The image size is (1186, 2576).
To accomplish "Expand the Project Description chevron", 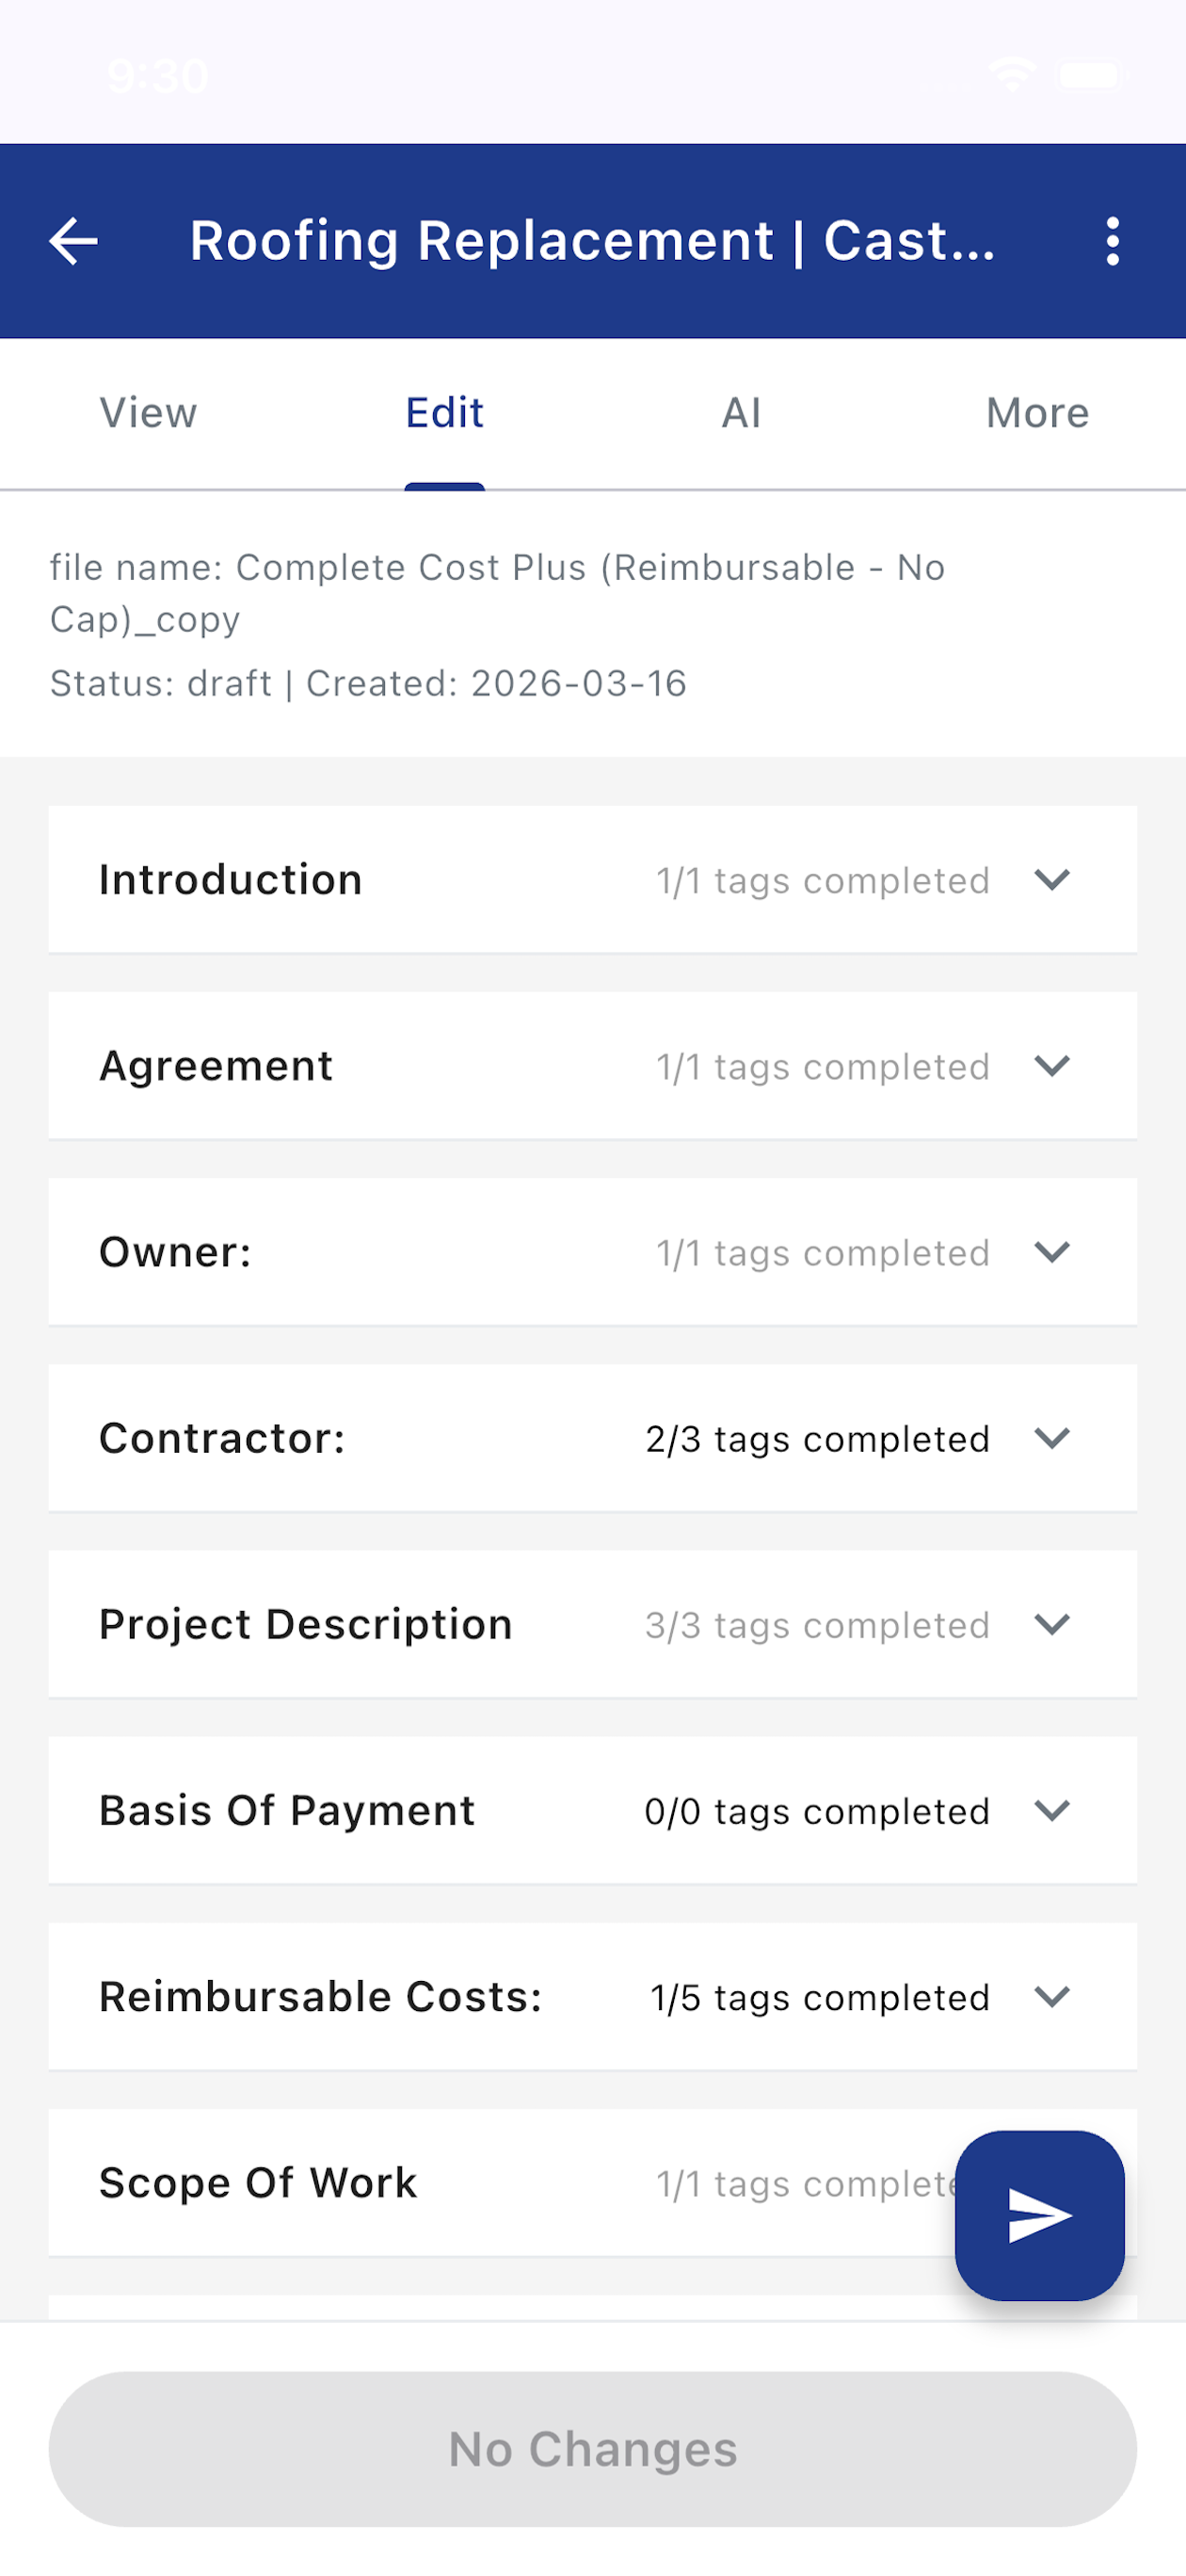I will [x=1052, y=1624].
